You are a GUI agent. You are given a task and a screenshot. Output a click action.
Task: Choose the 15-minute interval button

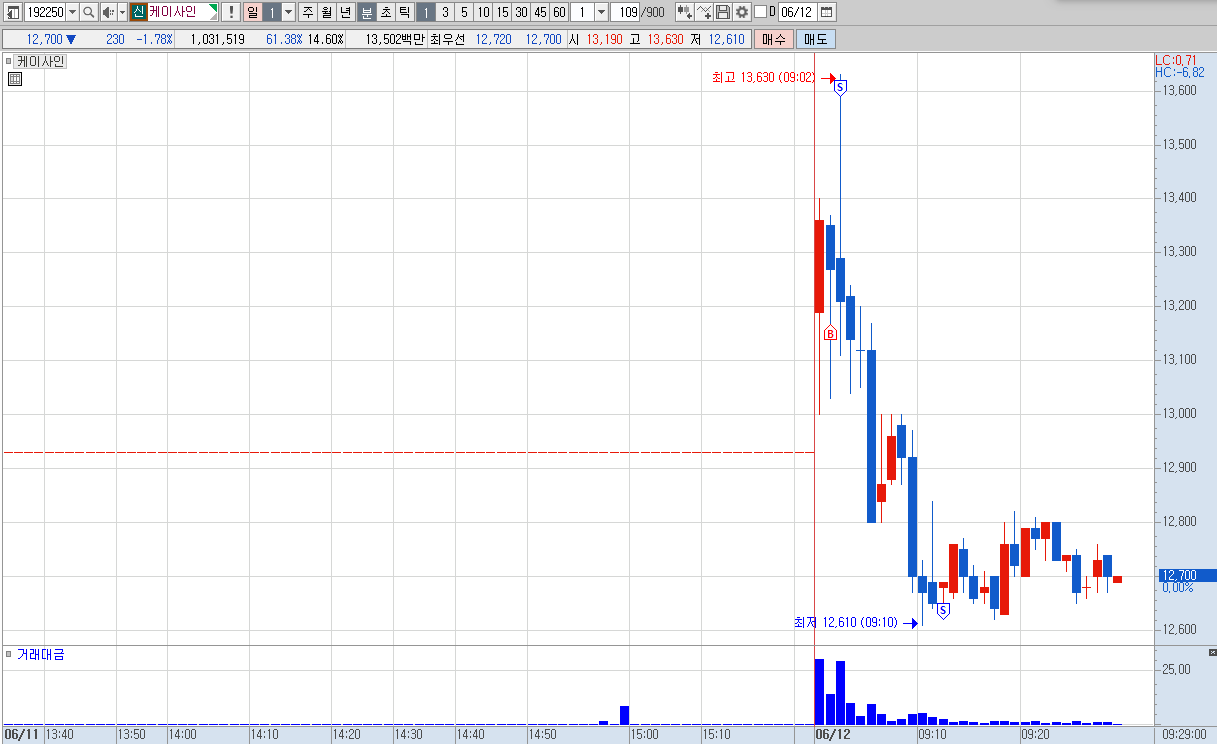point(502,12)
